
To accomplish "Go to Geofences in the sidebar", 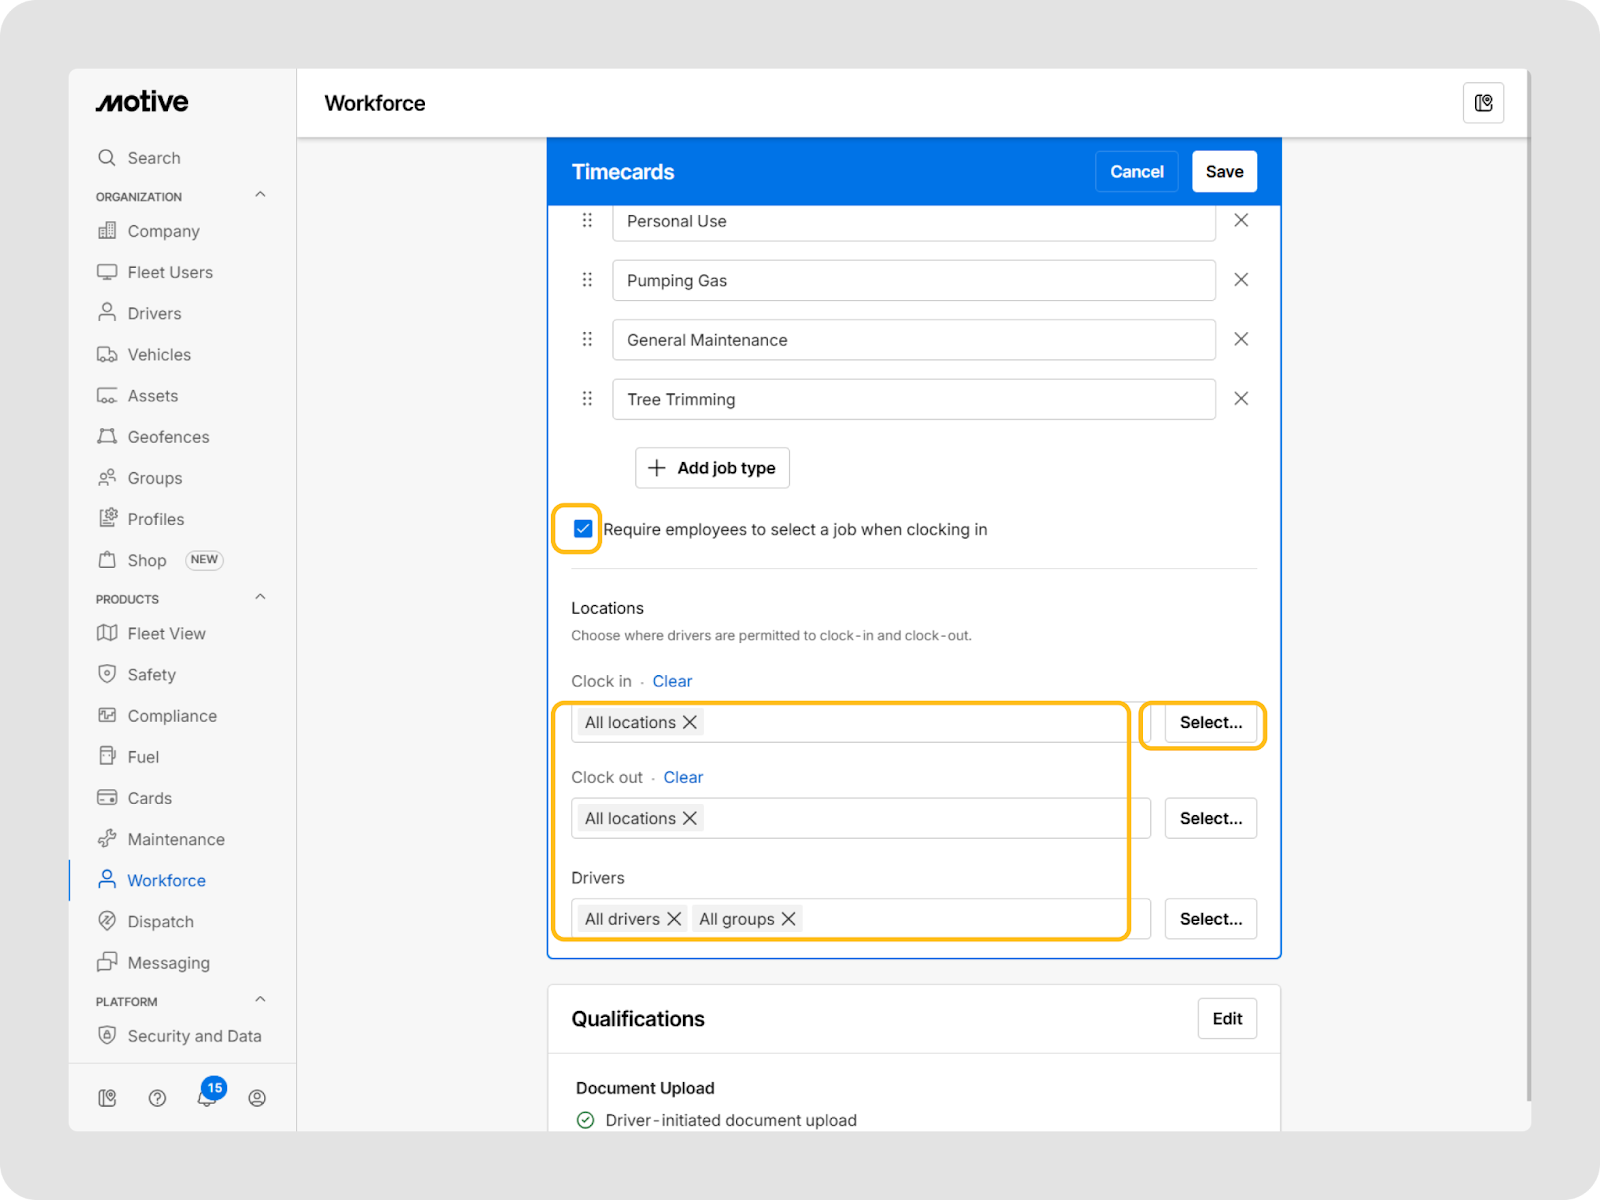I will pos(168,437).
